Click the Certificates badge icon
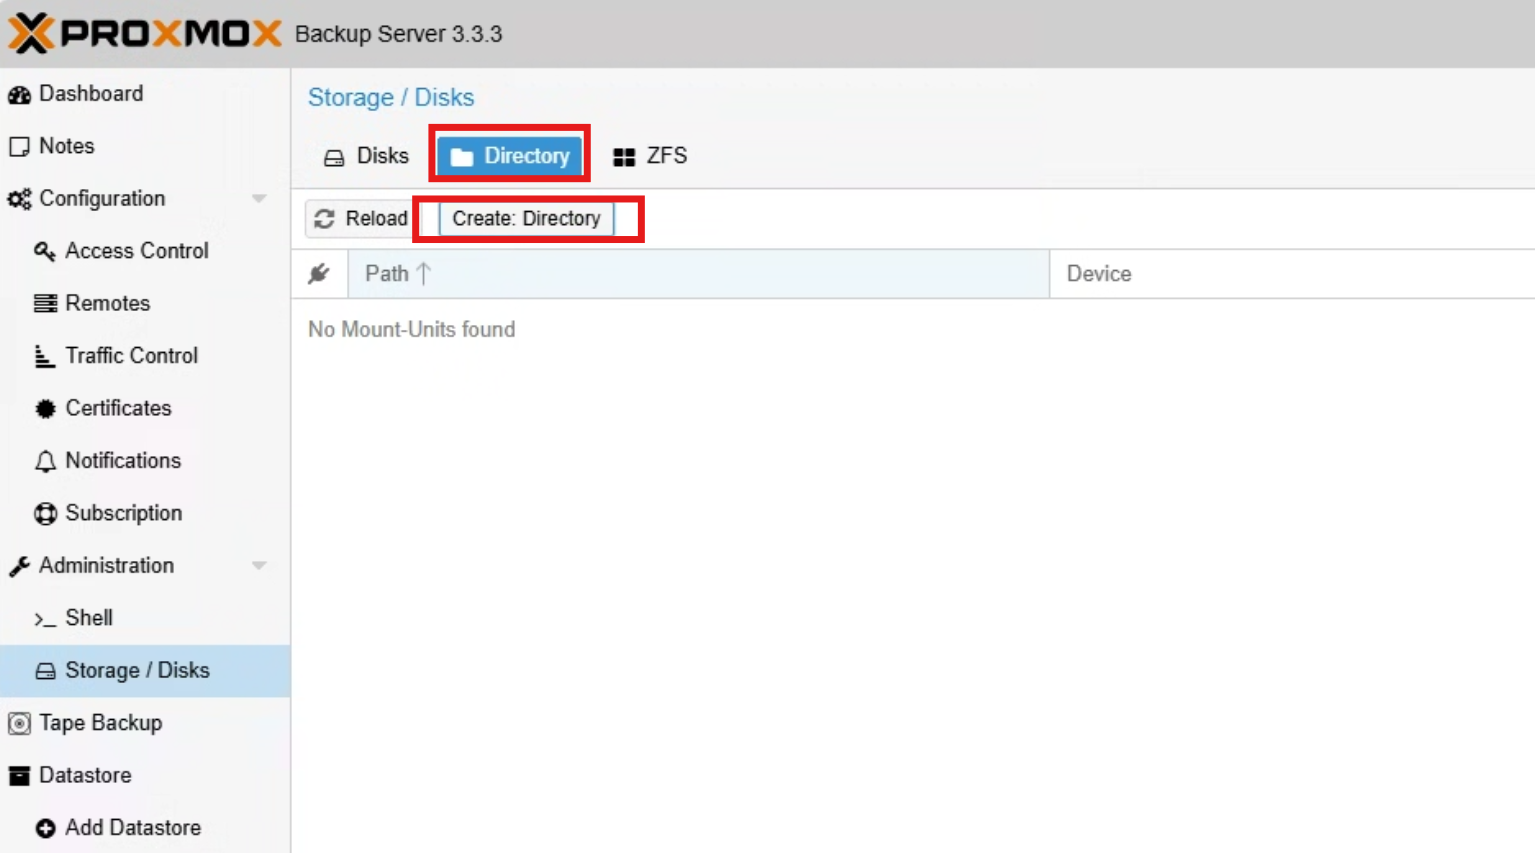Screen dimensions: 1535x853 click(x=45, y=408)
